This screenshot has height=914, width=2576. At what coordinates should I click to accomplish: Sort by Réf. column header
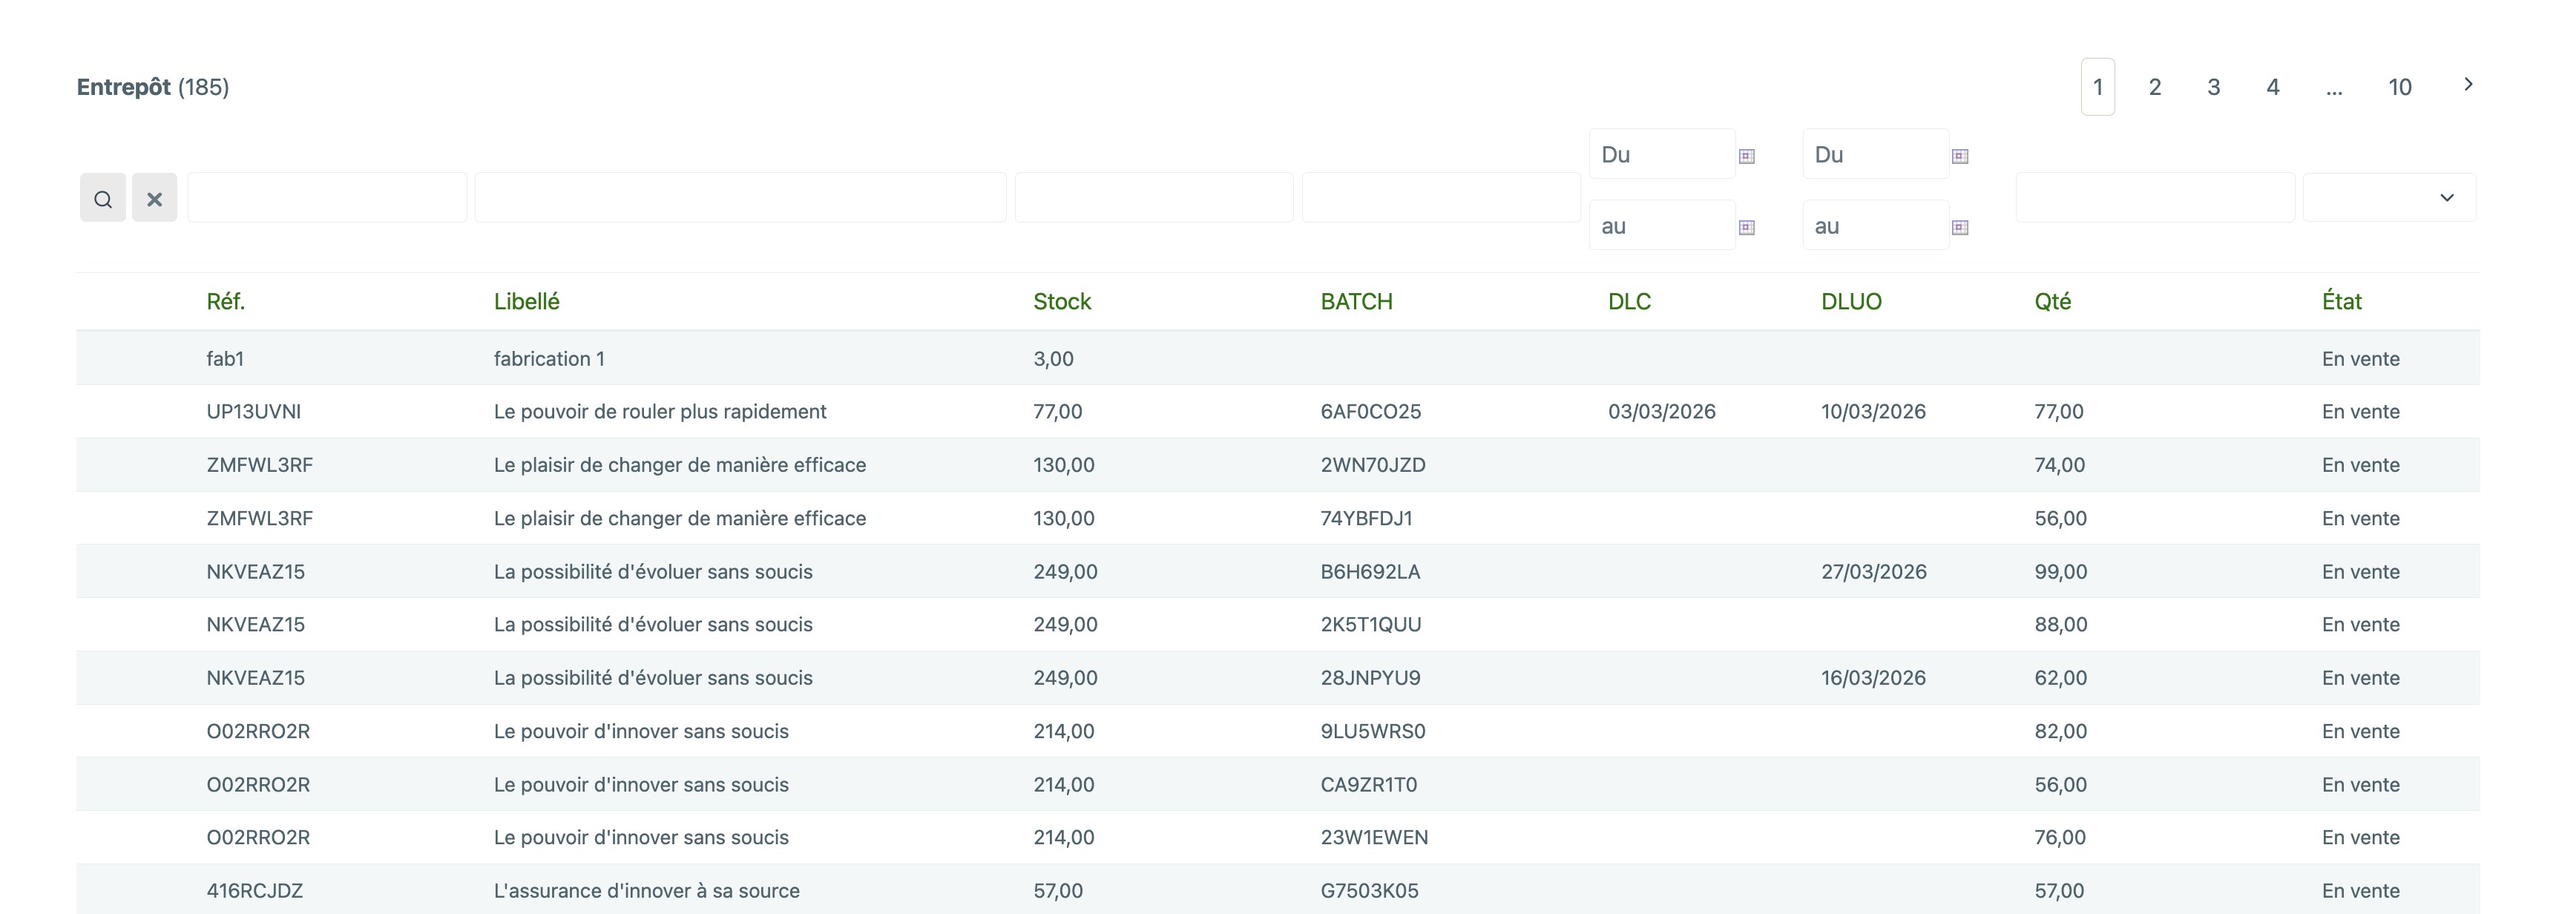tap(226, 301)
